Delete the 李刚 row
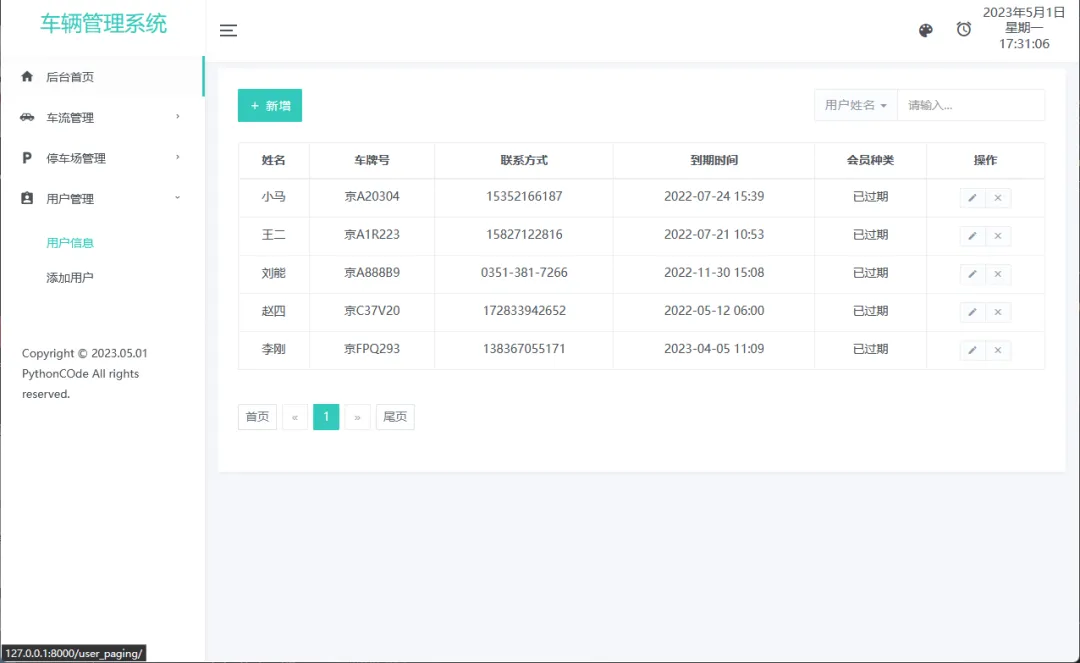This screenshot has width=1080, height=663. pyautogui.click(x=998, y=350)
